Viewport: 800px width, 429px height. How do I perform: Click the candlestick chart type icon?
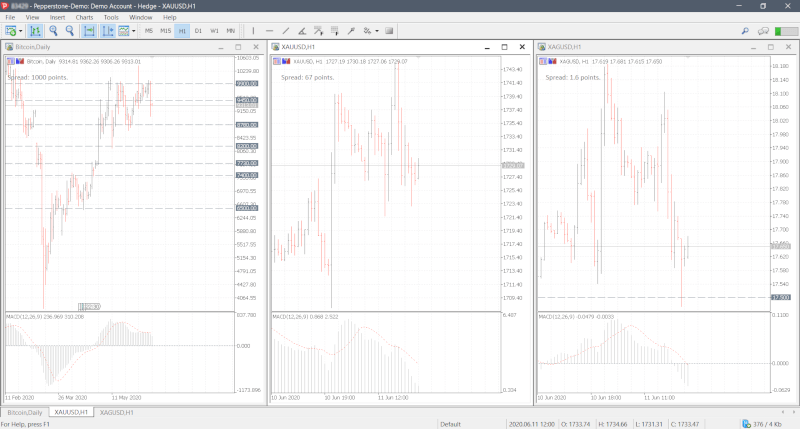tap(36, 31)
